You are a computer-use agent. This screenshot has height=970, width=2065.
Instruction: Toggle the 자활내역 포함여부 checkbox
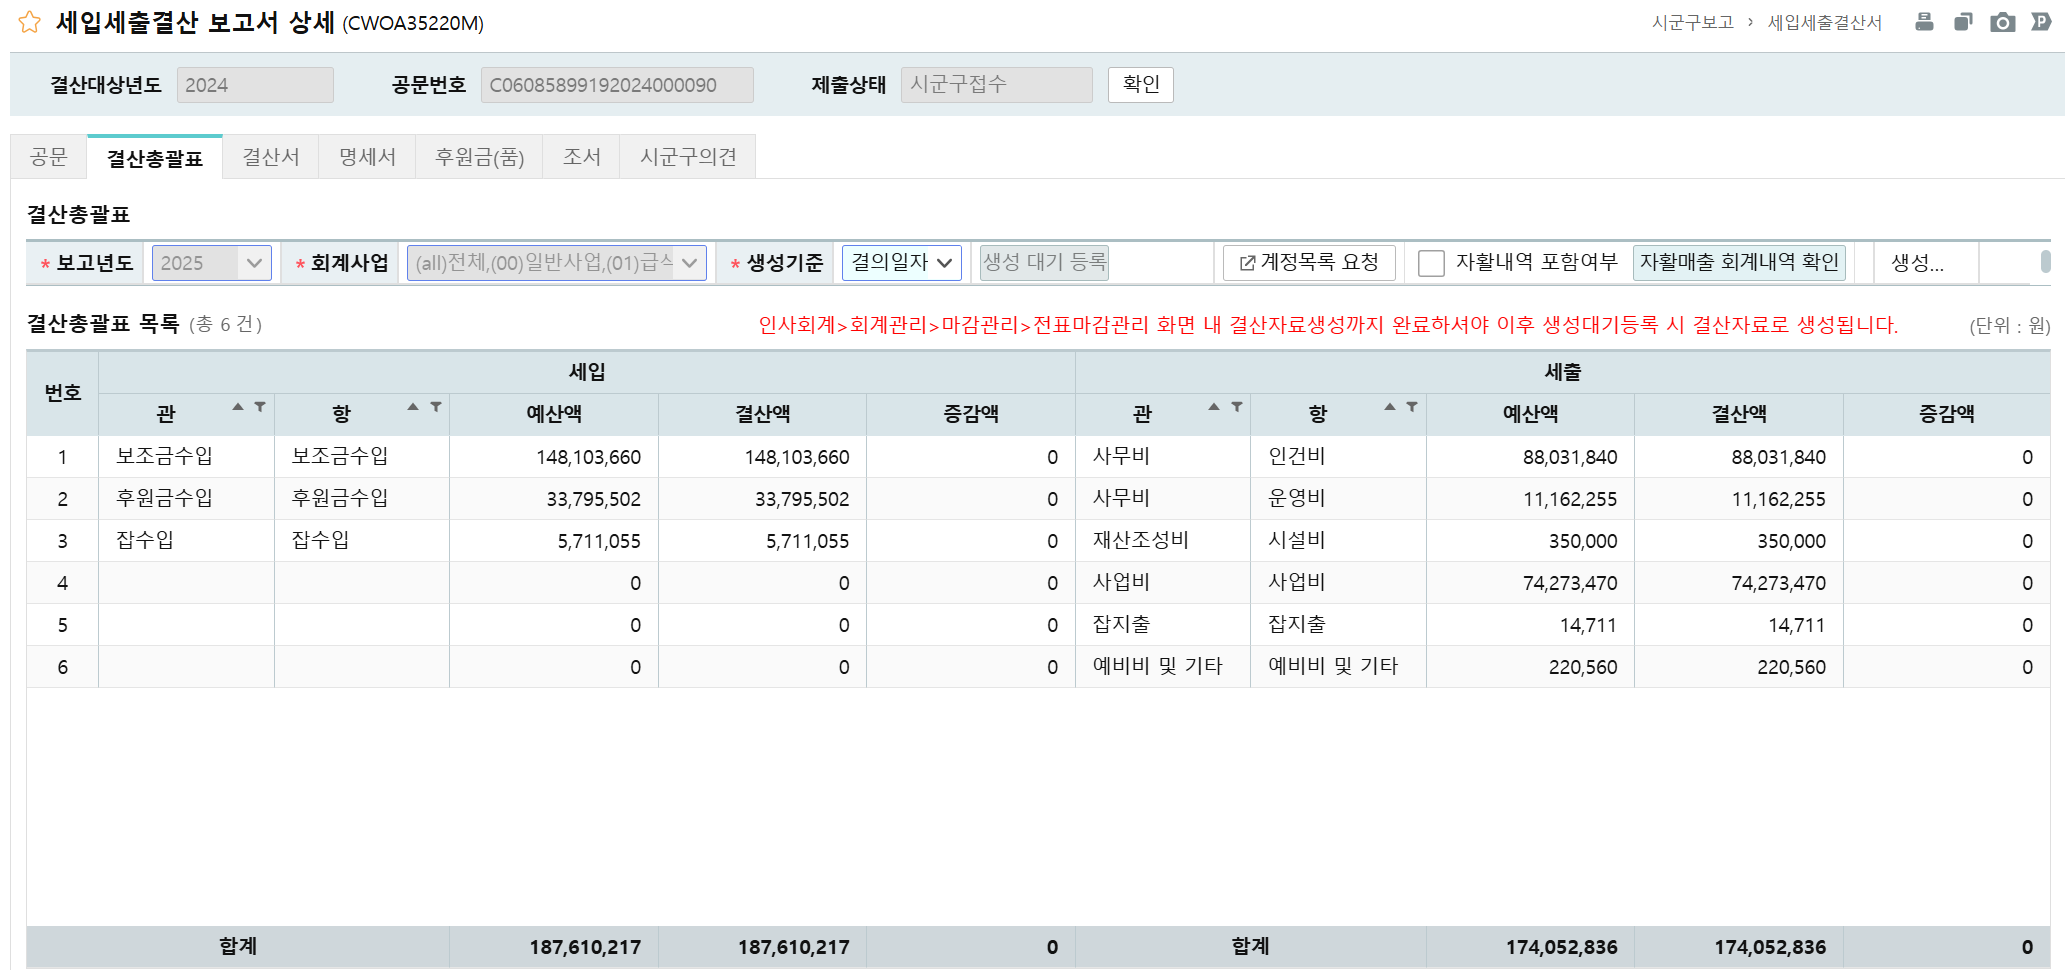1431,263
